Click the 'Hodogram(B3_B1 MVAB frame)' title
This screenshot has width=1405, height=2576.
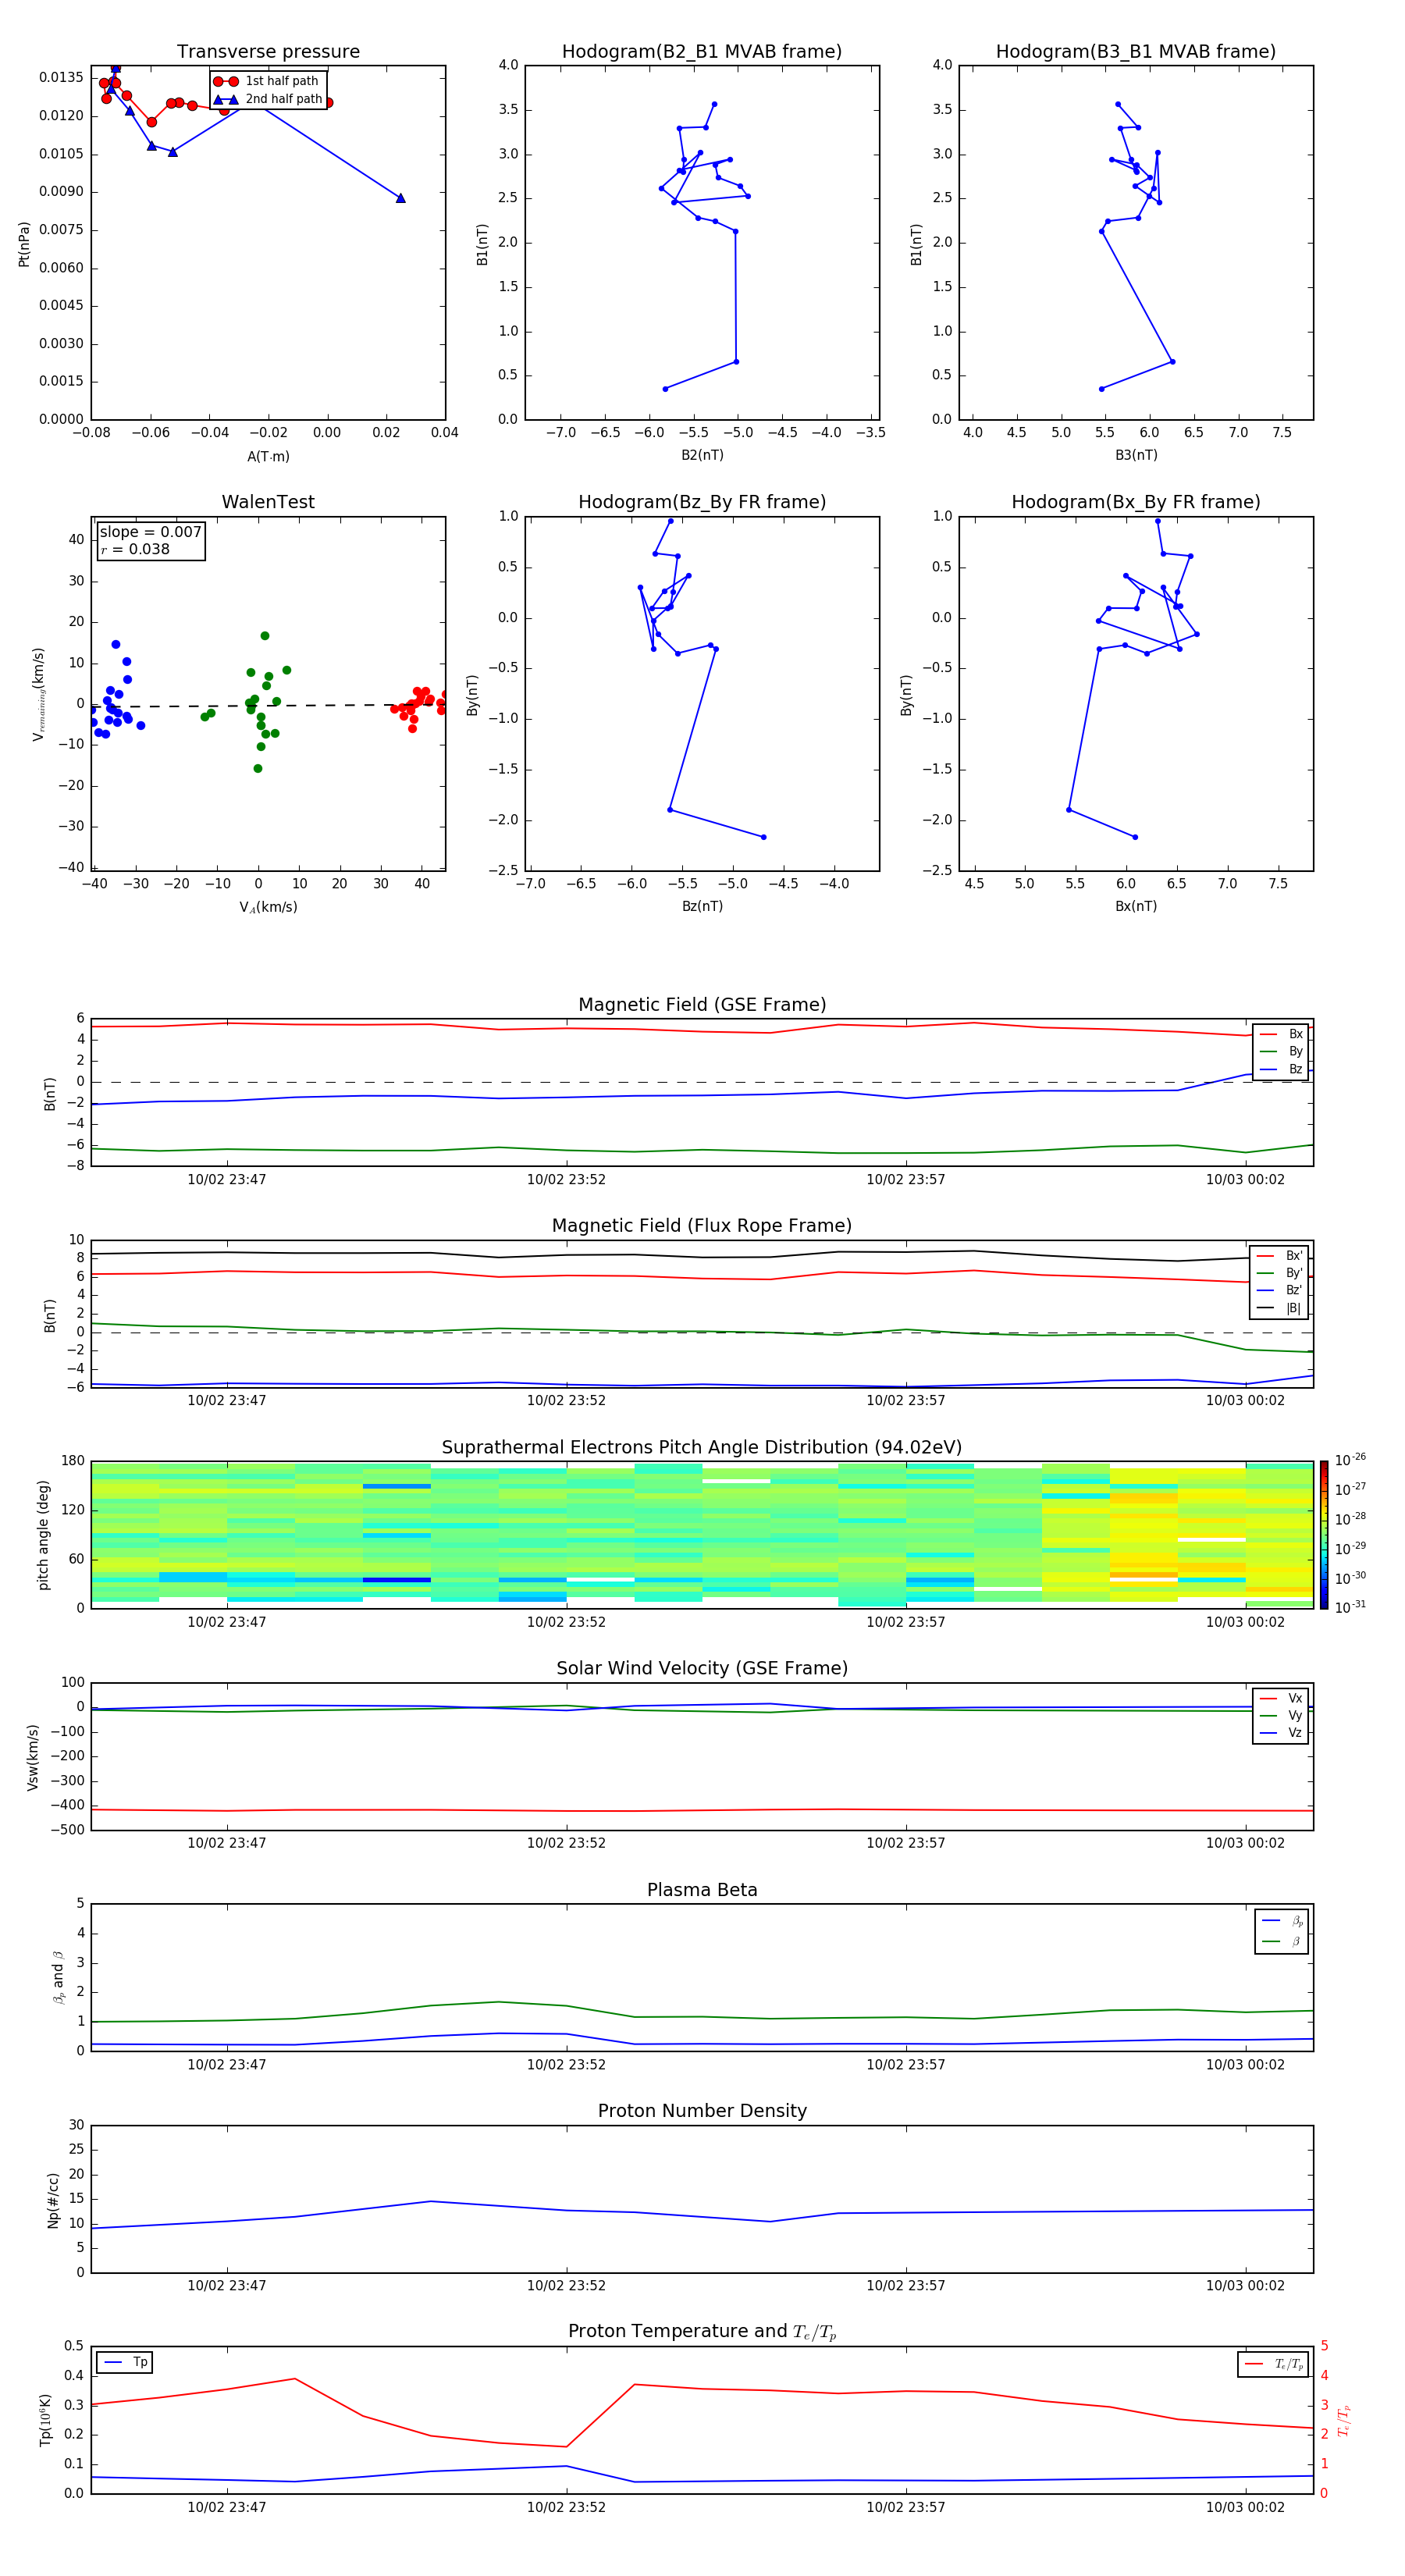click(x=1136, y=52)
